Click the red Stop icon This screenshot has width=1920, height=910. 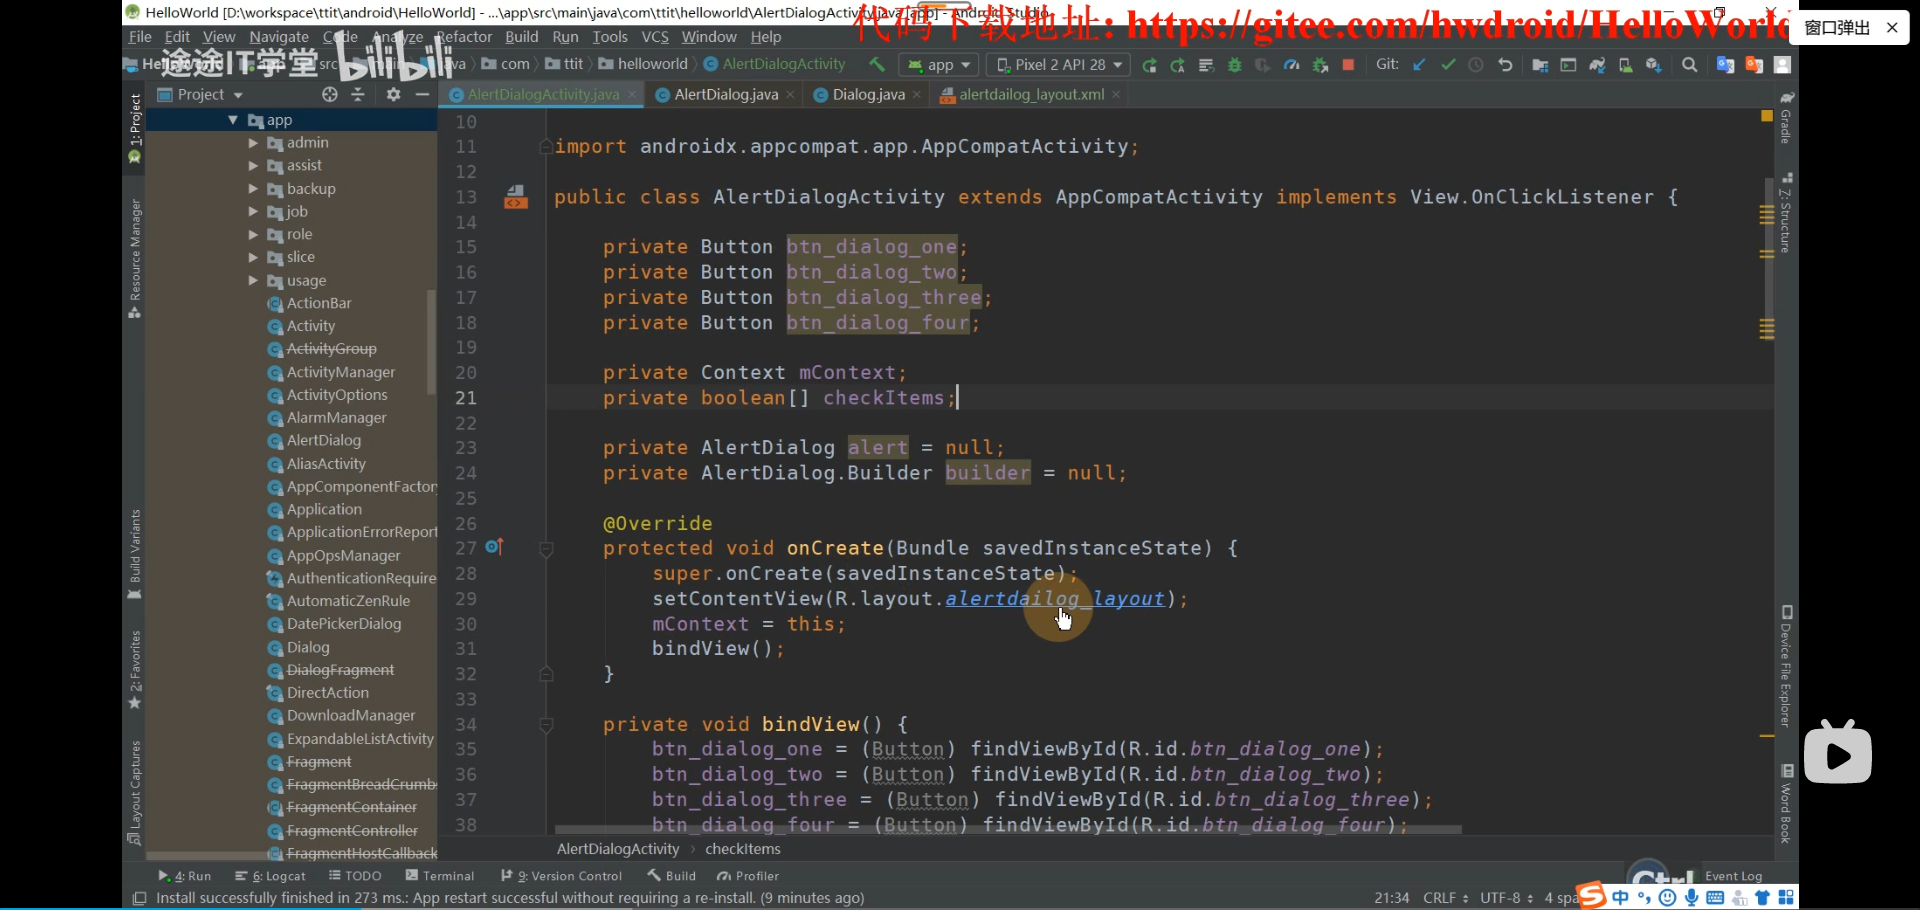point(1348,65)
